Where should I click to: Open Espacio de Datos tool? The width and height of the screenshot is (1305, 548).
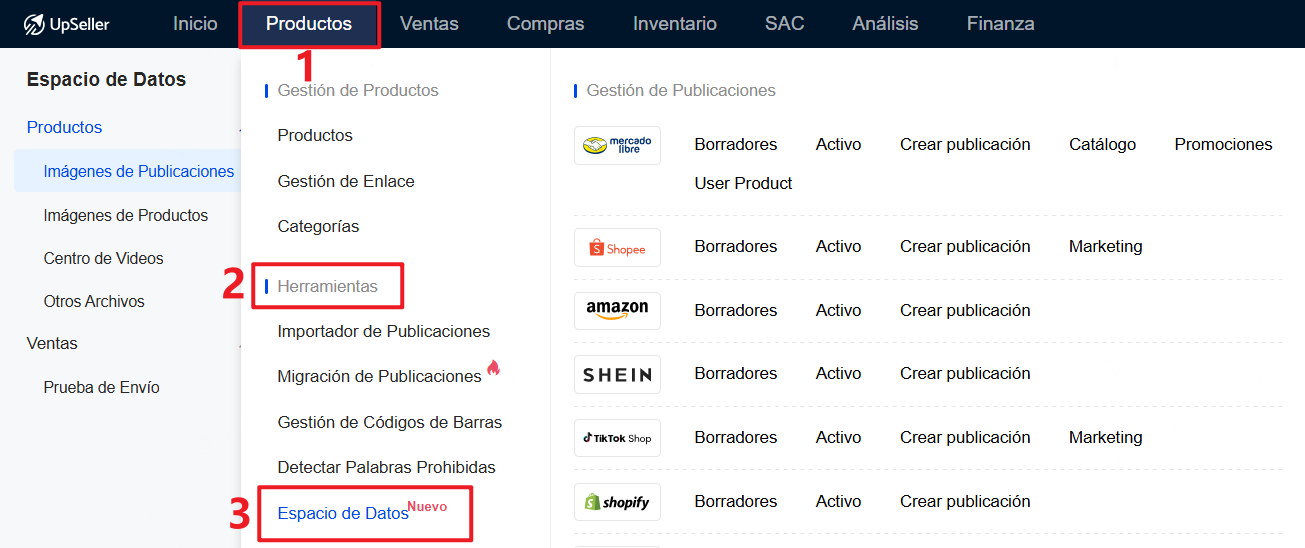(343, 513)
